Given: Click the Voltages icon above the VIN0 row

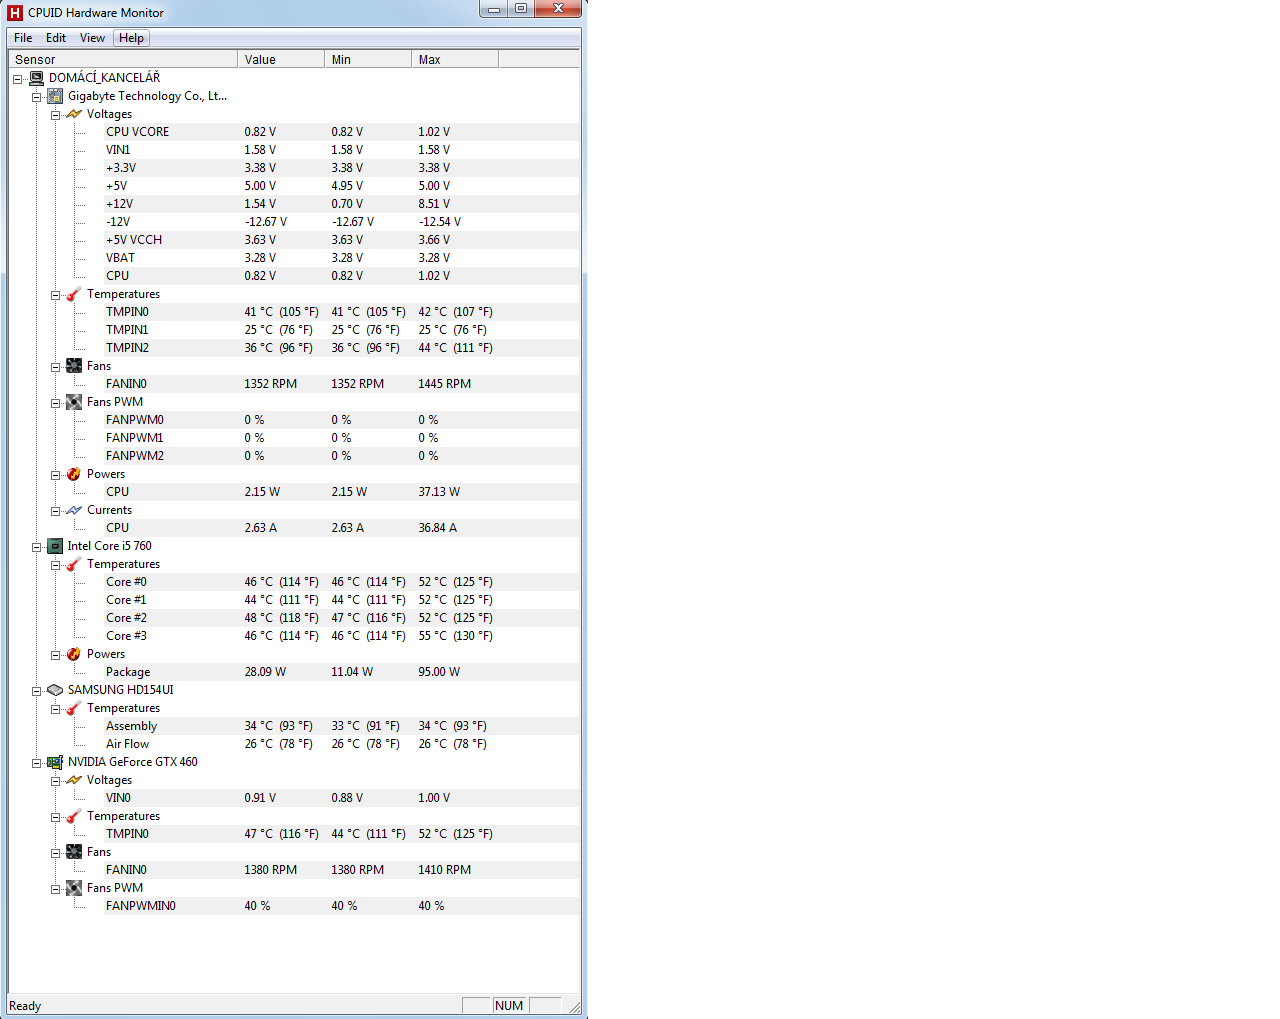Looking at the screenshot, I should 74,780.
